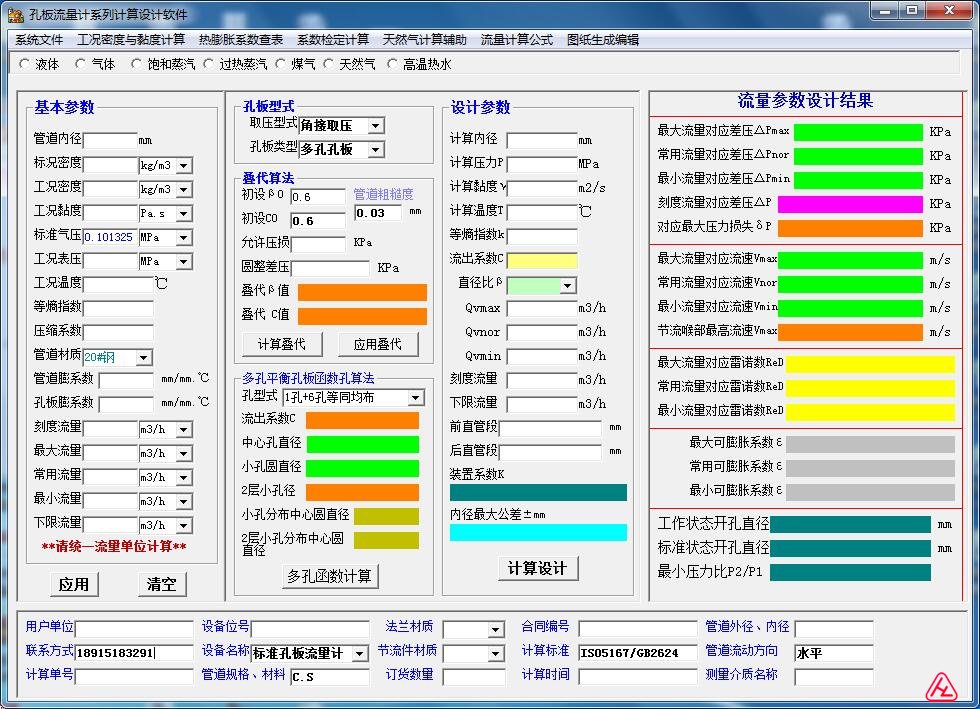This screenshot has width=980, height=709.
Task: Open the 图纸生成编辑 menu
Action: pyautogui.click(x=602, y=40)
